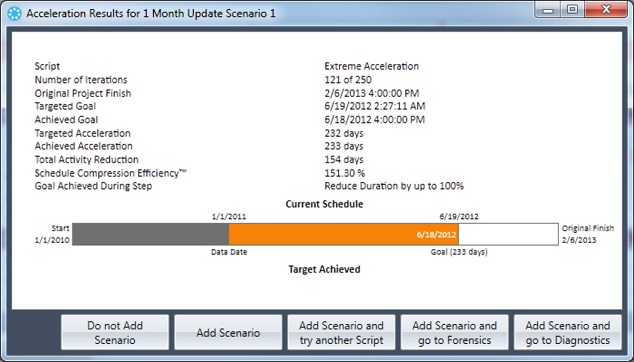Click the Current Schedule heading
This screenshot has width=634, height=362.
[x=324, y=204]
